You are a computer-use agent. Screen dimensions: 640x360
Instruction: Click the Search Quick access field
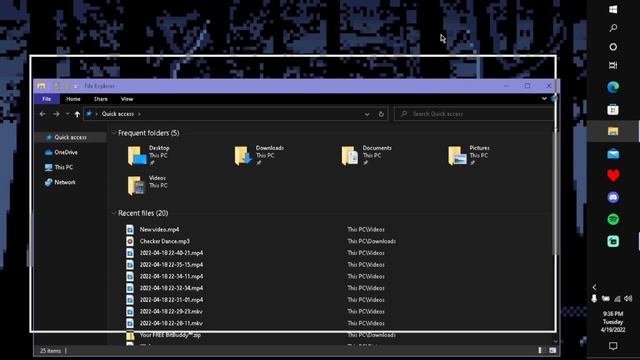tap(473, 114)
